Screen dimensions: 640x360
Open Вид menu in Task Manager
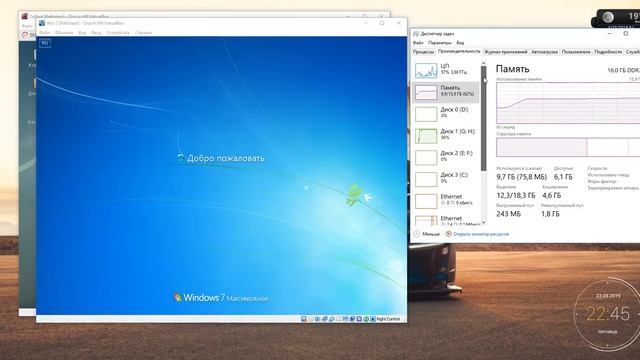tap(460, 42)
